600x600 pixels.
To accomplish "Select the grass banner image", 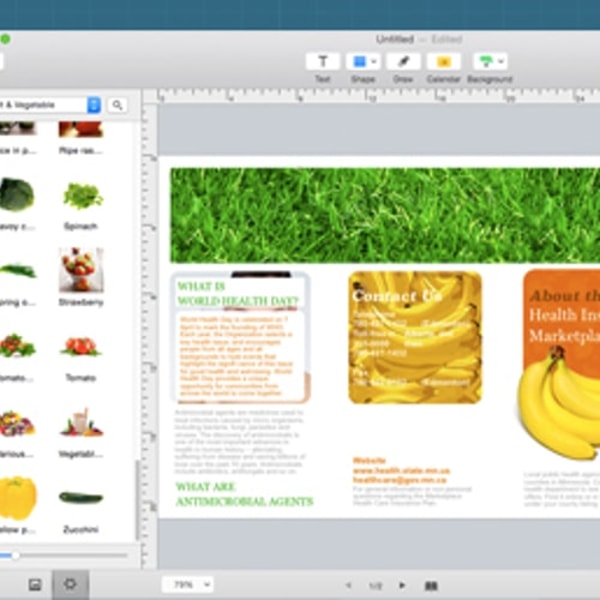I will point(385,215).
